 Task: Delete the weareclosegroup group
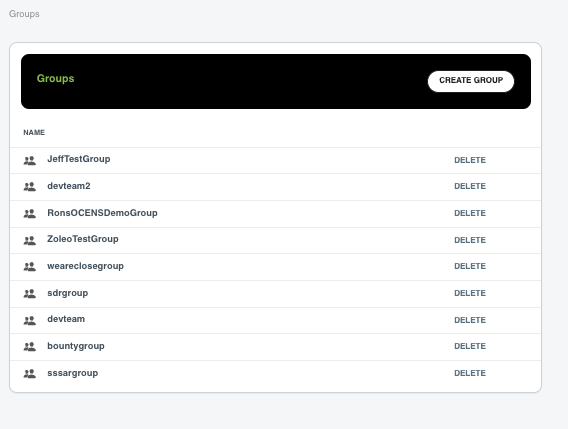(x=470, y=266)
